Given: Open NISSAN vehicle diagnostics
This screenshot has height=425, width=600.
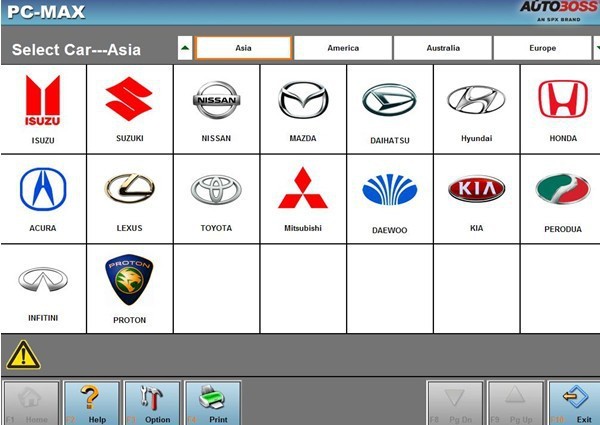Looking at the screenshot, I should pos(216,109).
